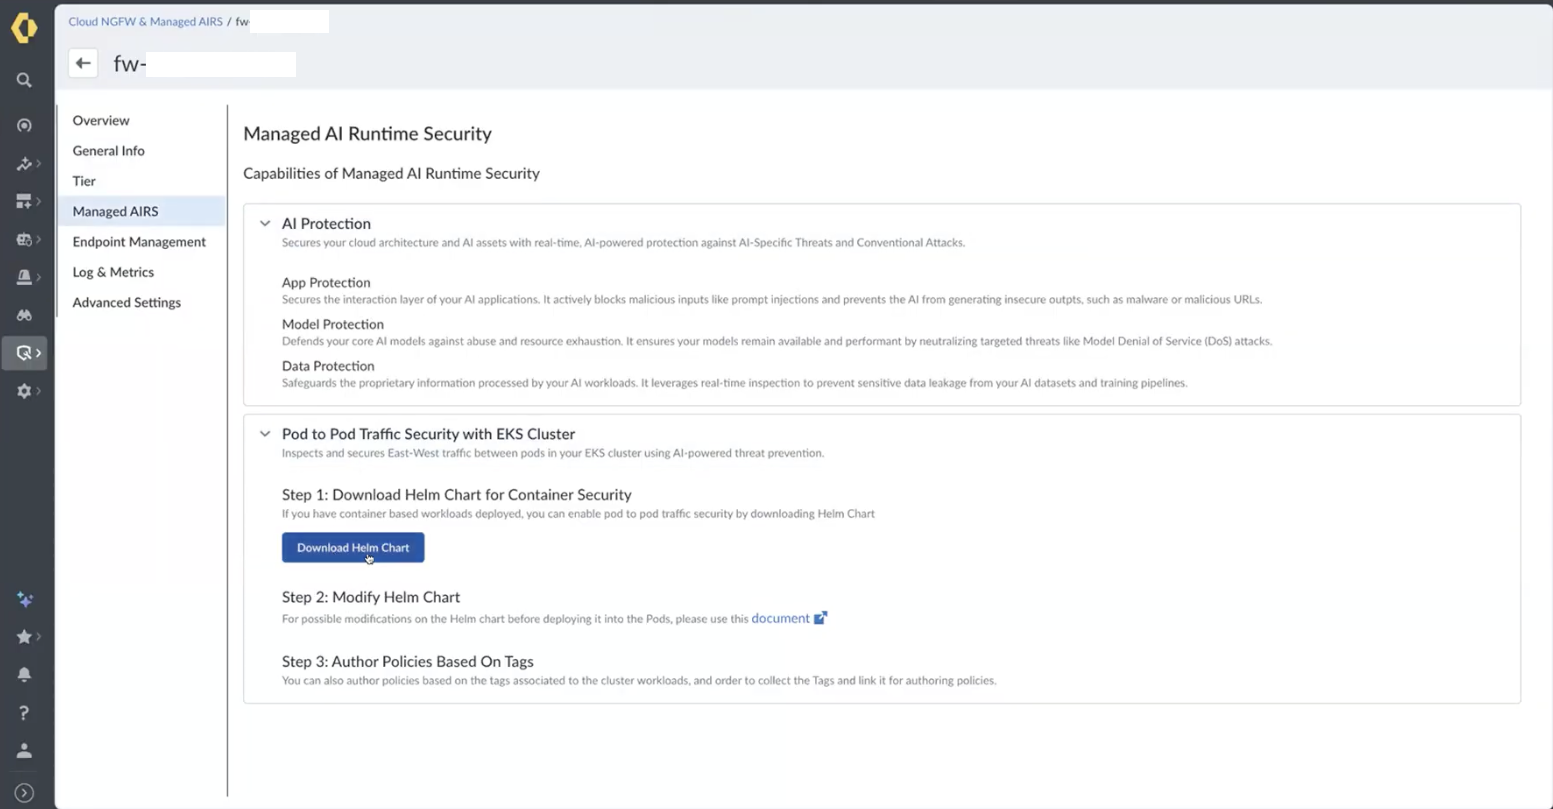The height and width of the screenshot is (809, 1553).
Task: Click the highlighted cloud-search sidebar icon
Action: point(24,353)
